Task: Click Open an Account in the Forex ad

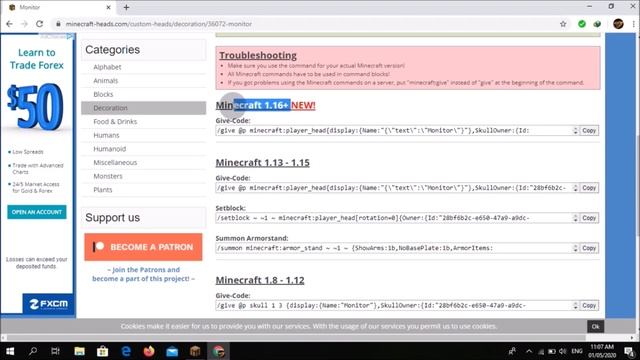Action: point(37,212)
